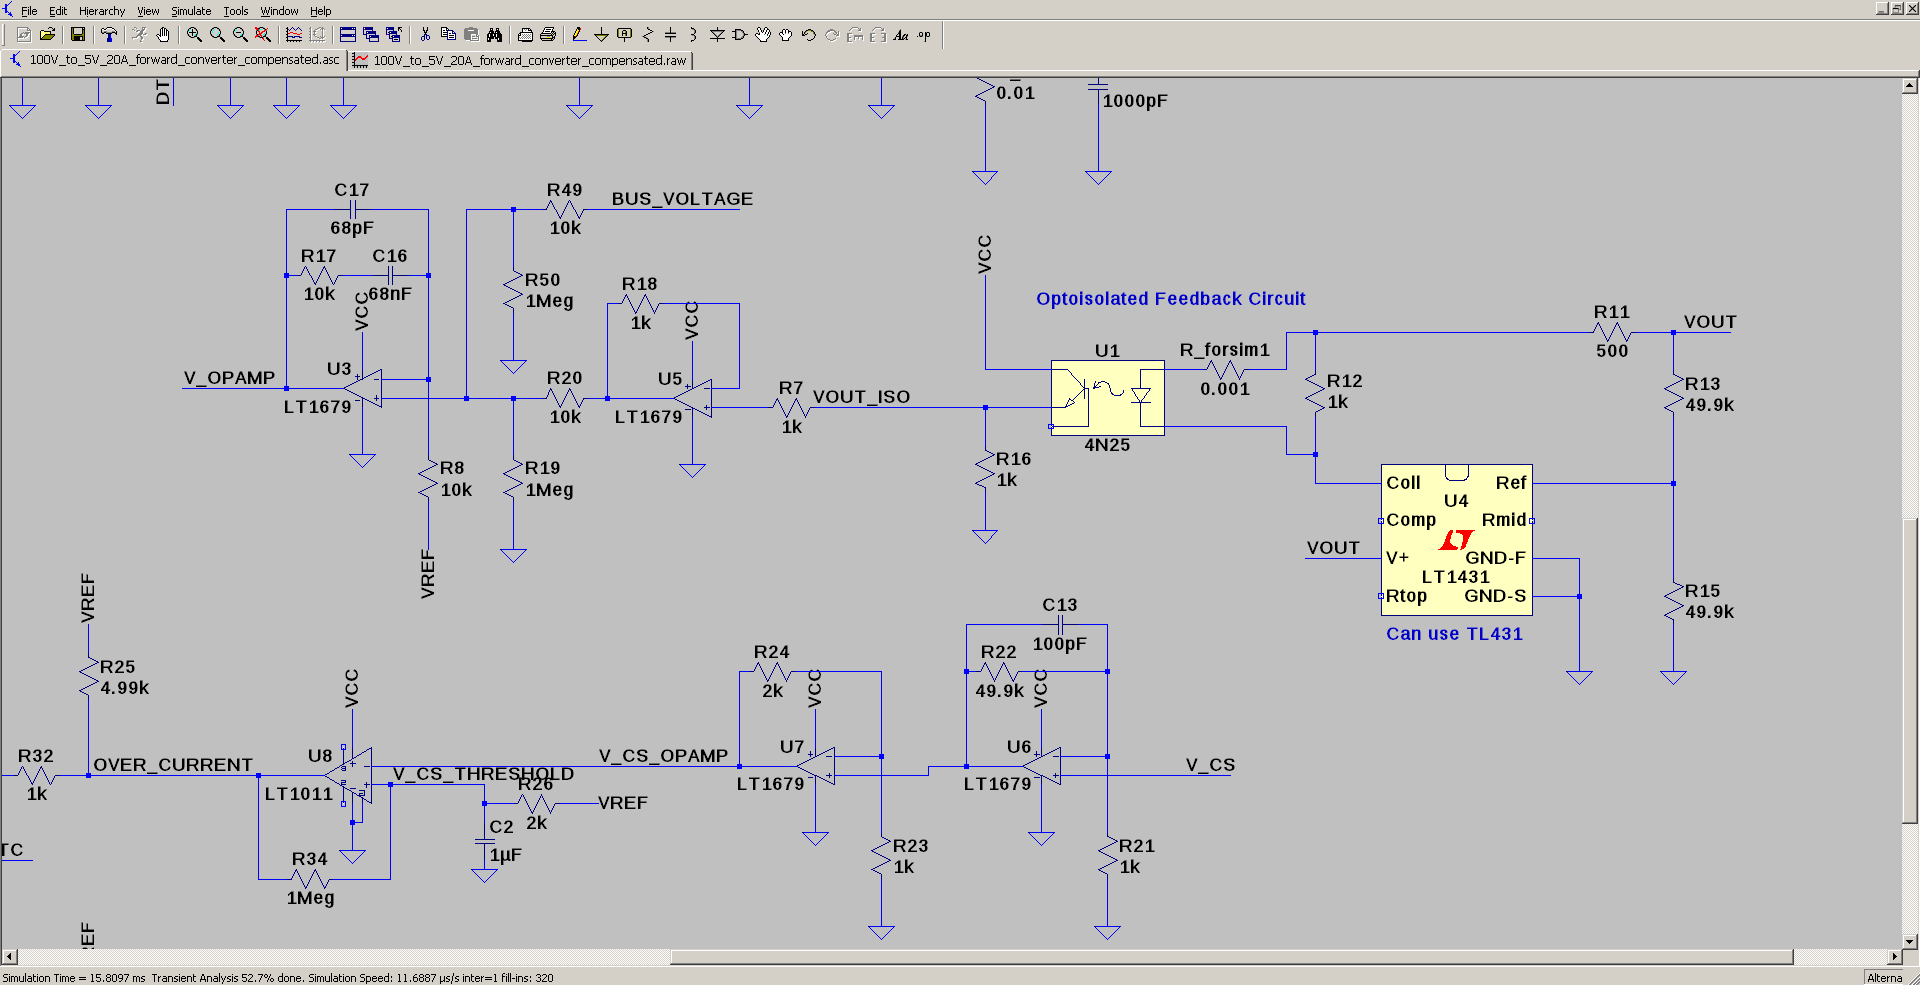Save the schematic with the floppy icon

pos(78,35)
